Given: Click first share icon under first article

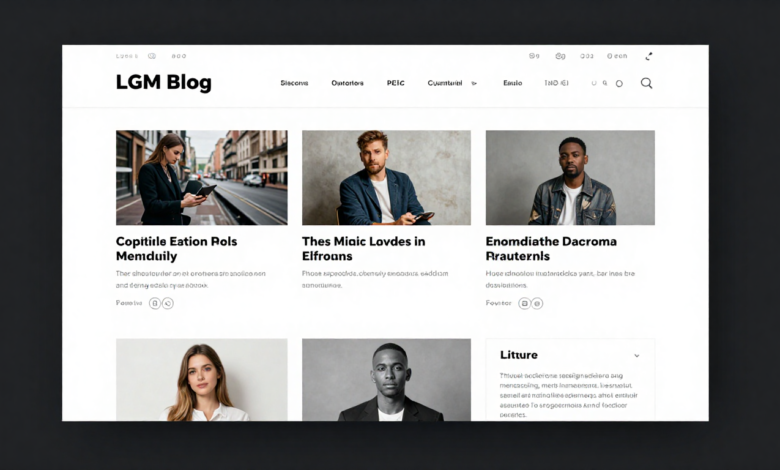Looking at the screenshot, I should pyautogui.click(x=155, y=303).
